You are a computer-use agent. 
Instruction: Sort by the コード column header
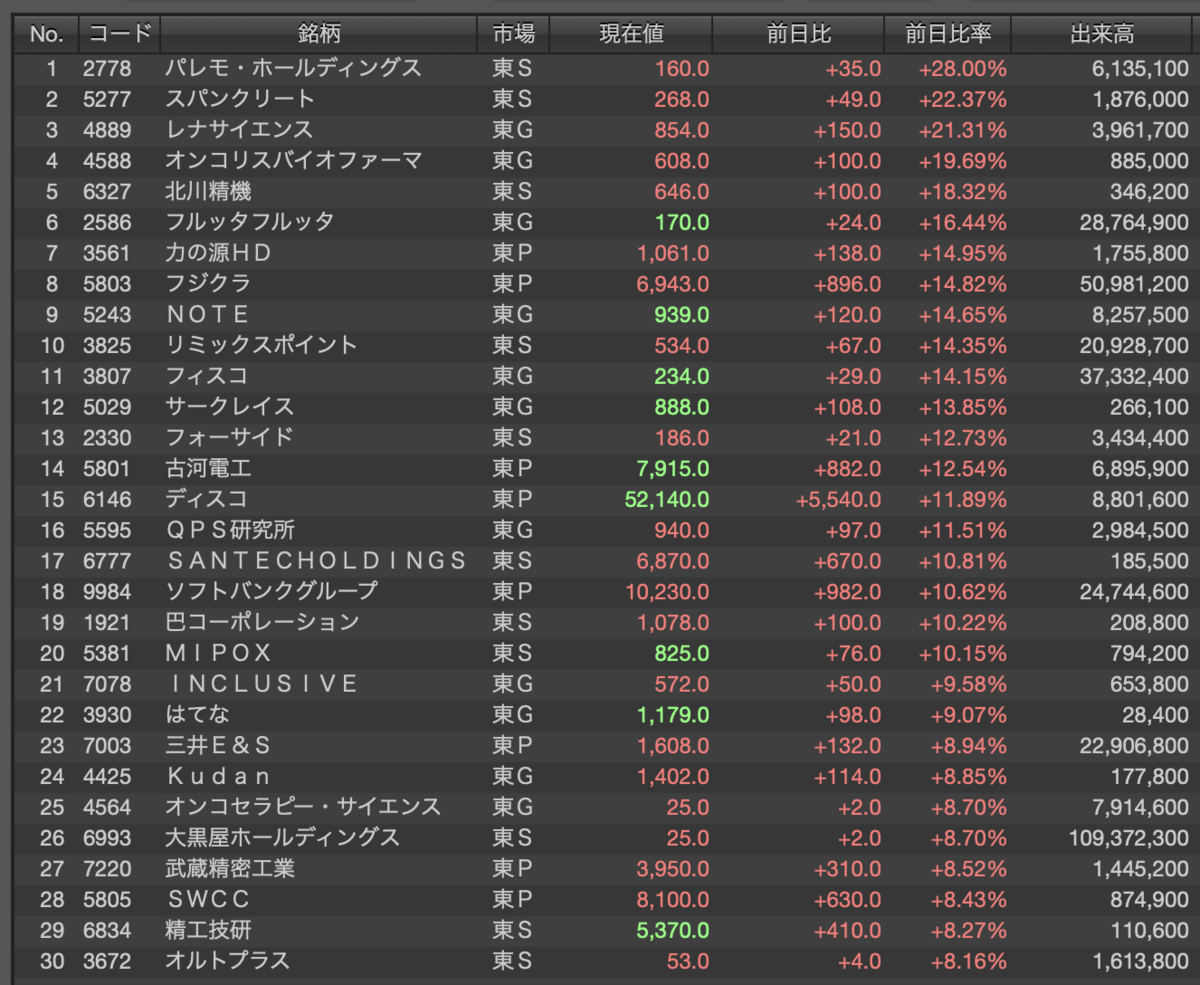119,34
